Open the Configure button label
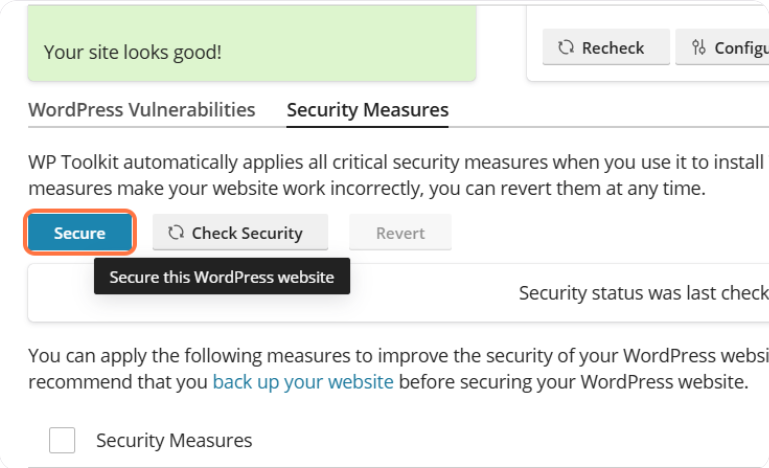The image size is (769, 468). point(740,47)
